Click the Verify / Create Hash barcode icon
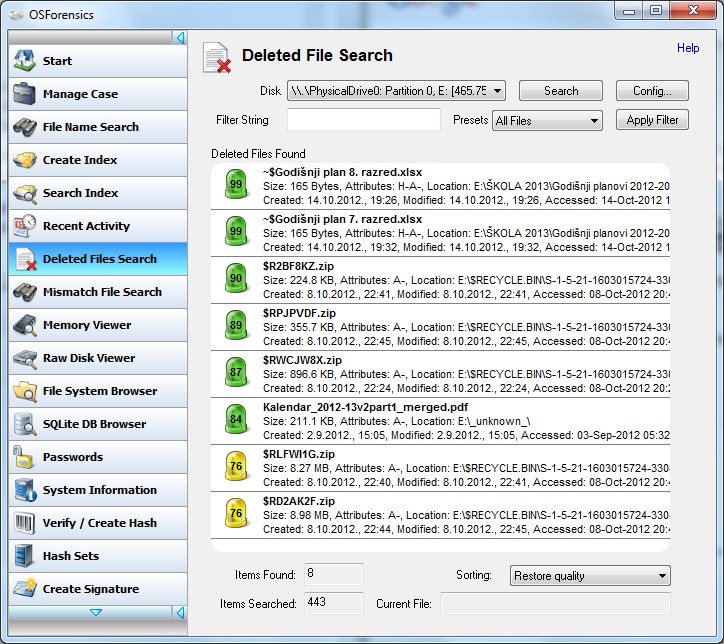Viewport: 724px width, 644px height. pos(25,523)
